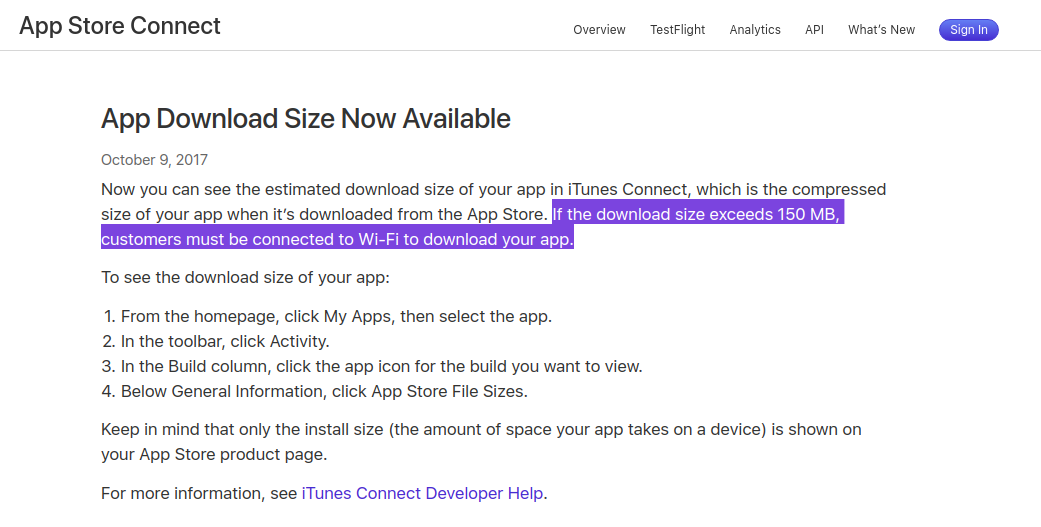Select API in the top navigation
Viewport: 1041px width, 527px height.
pyautogui.click(x=814, y=30)
